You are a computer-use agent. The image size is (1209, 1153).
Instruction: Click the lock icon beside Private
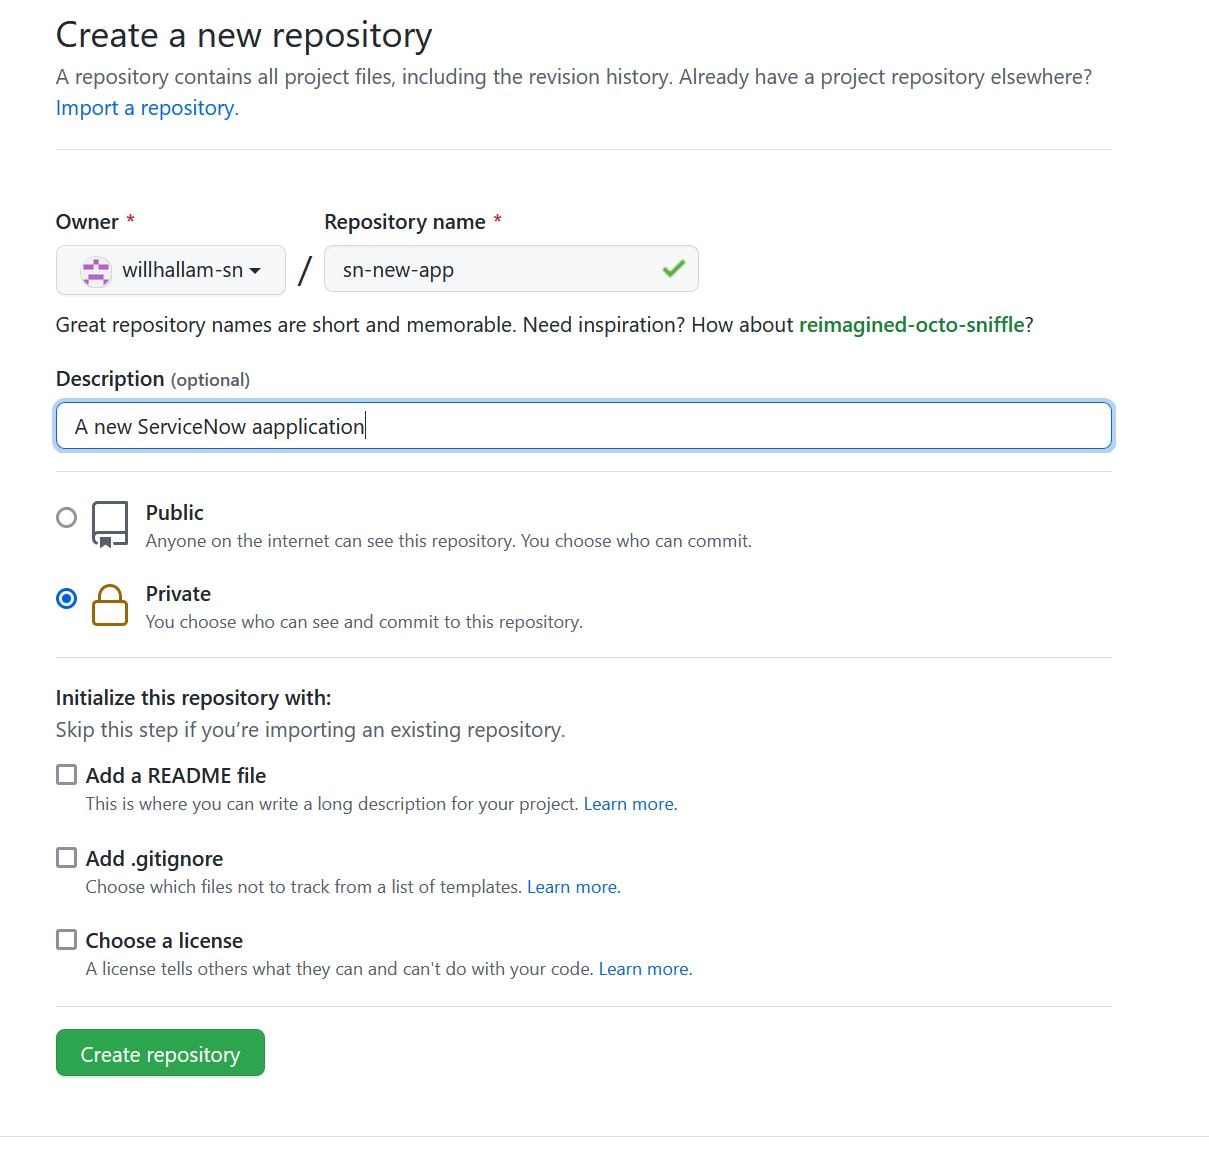point(110,605)
